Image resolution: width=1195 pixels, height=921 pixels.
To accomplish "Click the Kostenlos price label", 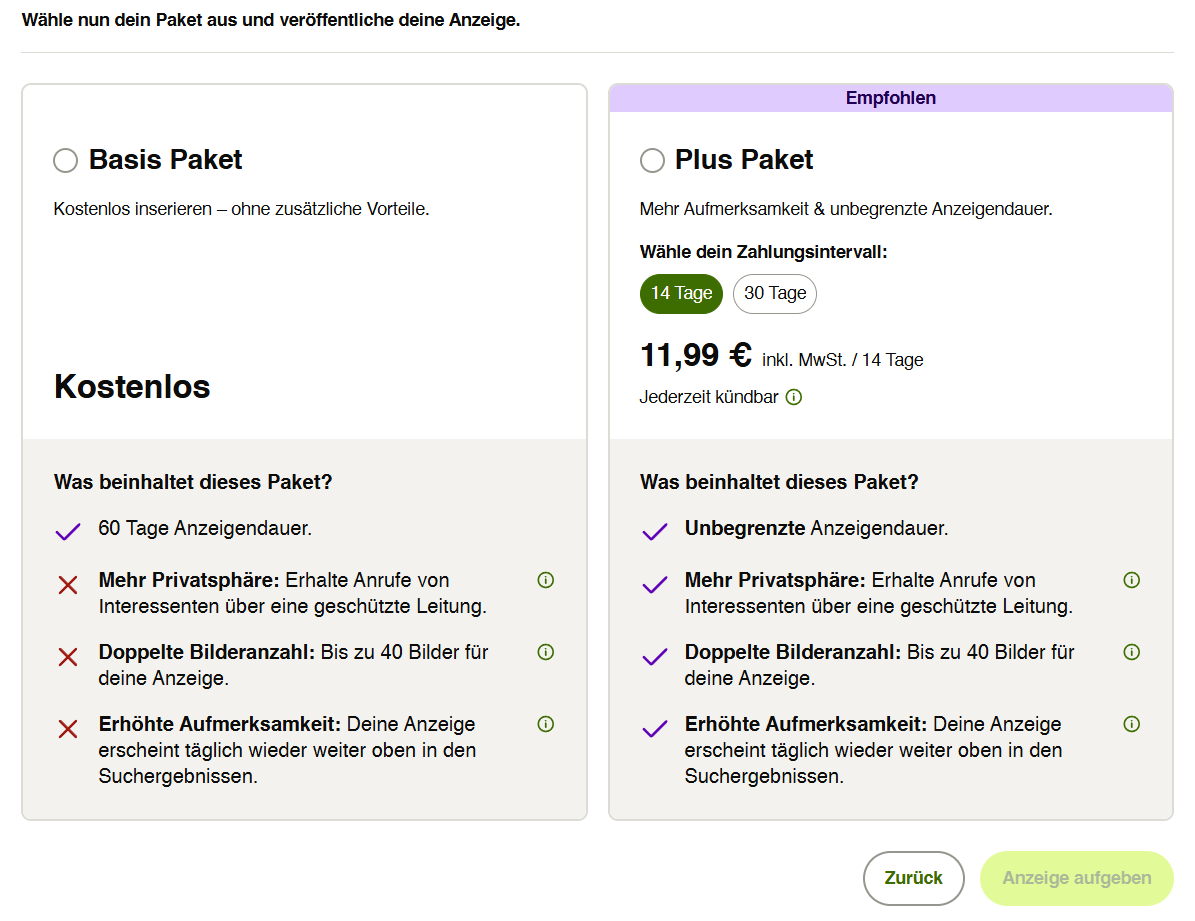I will (x=132, y=387).
